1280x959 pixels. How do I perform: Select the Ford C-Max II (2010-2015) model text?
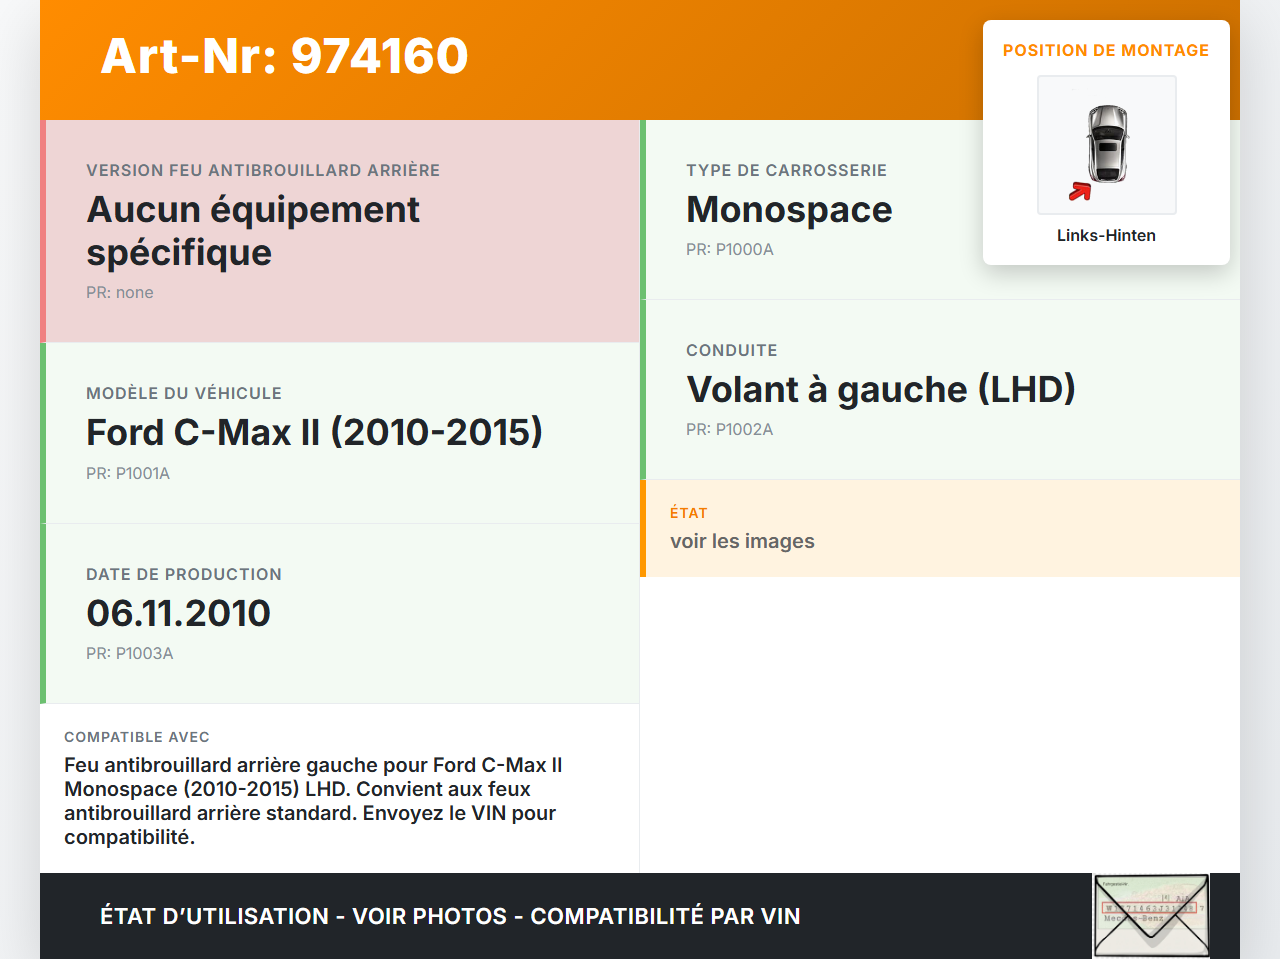314,432
